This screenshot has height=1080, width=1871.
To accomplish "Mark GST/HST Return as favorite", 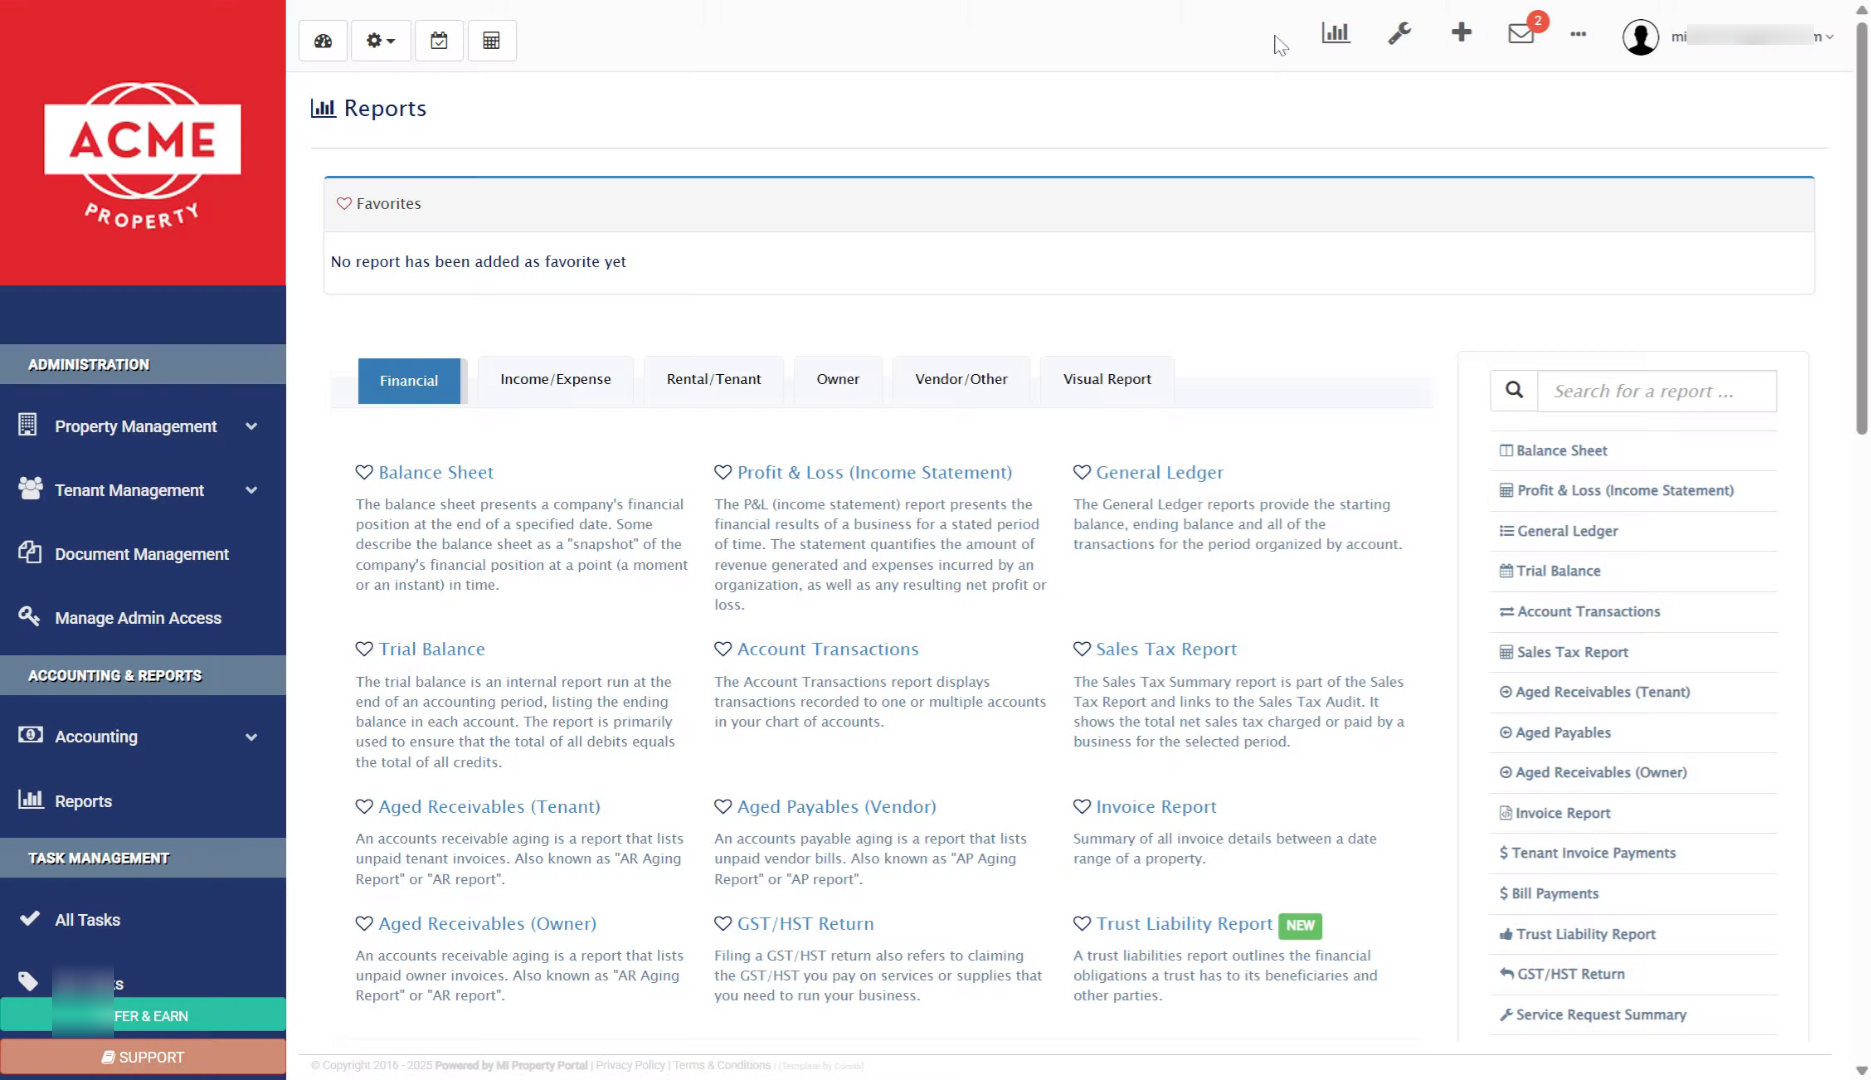I will click(722, 924).
